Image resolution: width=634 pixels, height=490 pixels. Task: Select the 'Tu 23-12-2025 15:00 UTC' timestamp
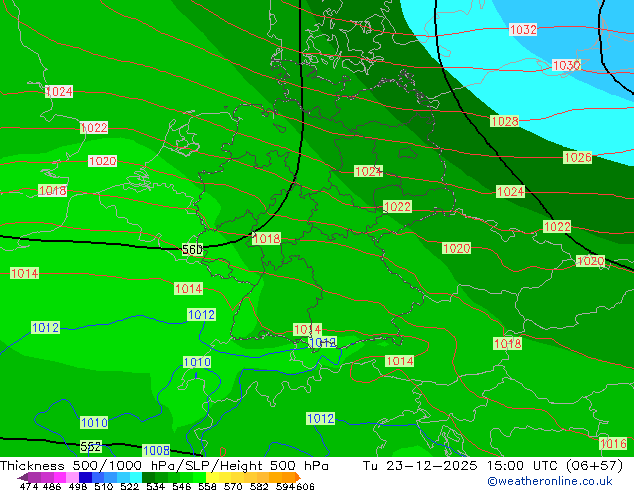point(460,466)
